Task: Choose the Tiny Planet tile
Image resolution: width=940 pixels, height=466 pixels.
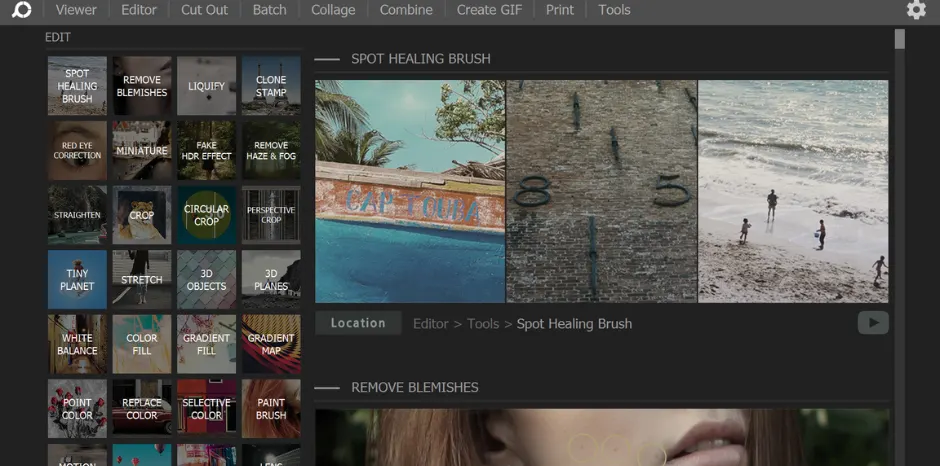Action: pyautogui.click(x=77, y=279)
